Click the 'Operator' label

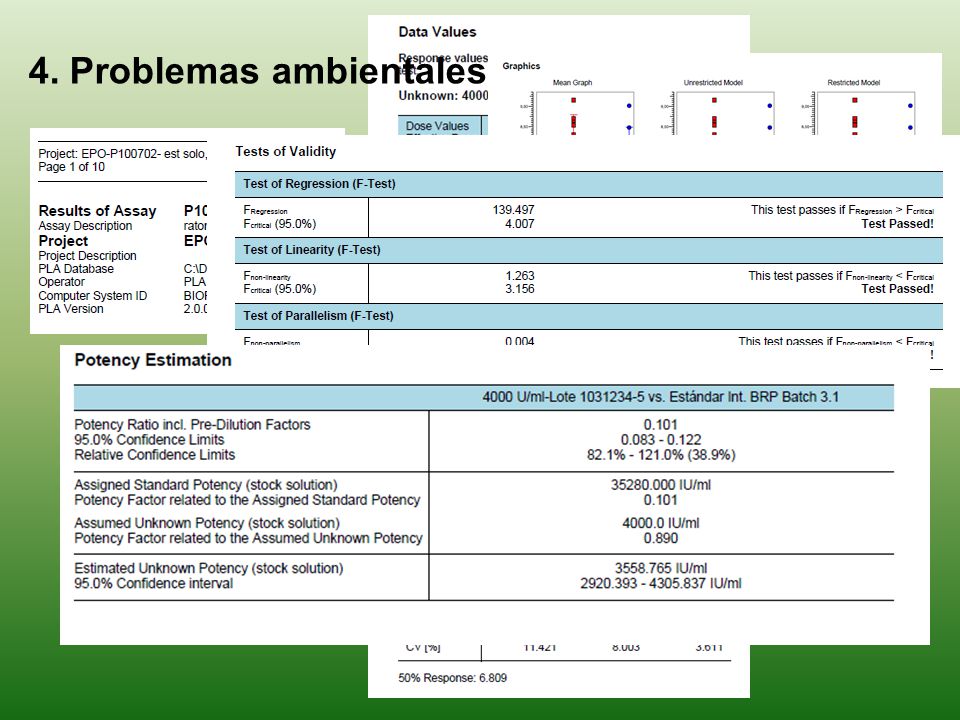(x=61, y=282)
